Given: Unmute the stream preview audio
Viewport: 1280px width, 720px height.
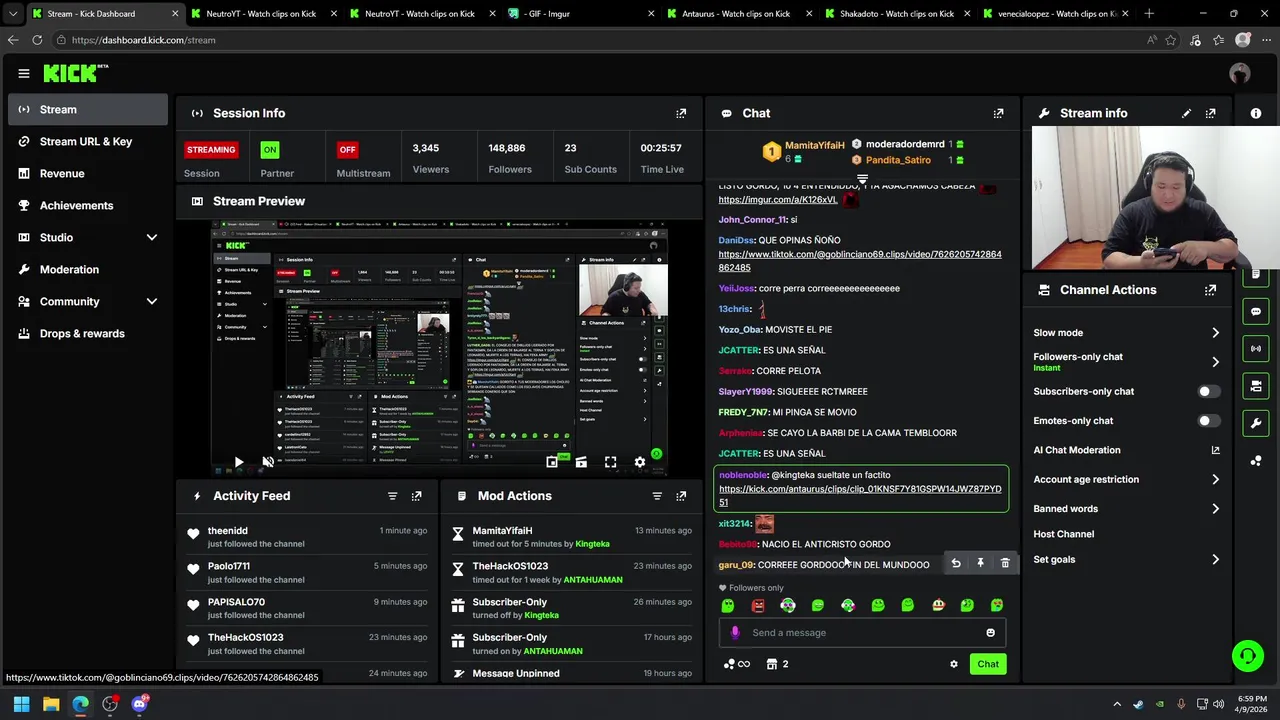Looking at the screenshot, I should point(268,462).
